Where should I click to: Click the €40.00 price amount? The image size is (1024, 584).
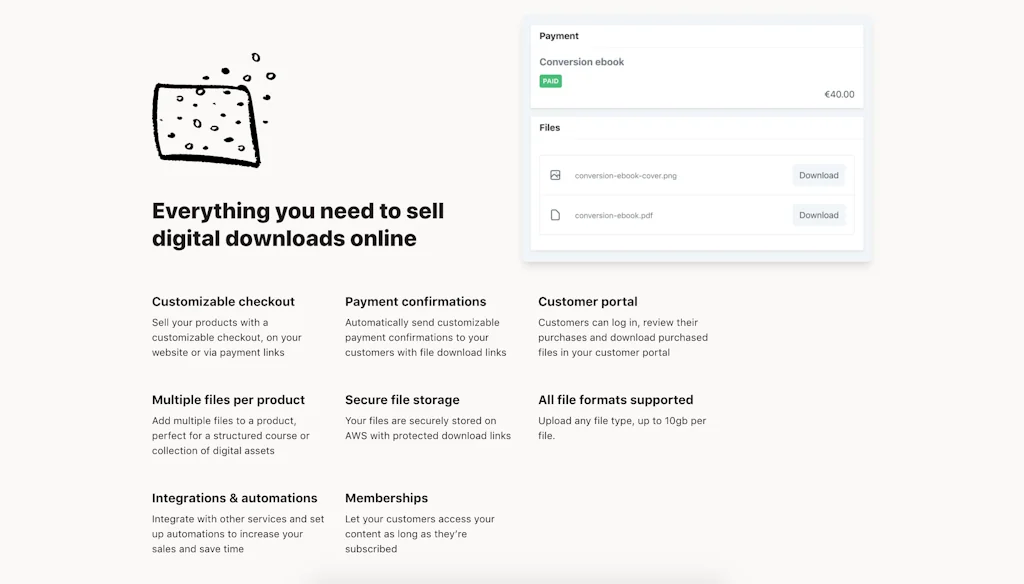840,94
